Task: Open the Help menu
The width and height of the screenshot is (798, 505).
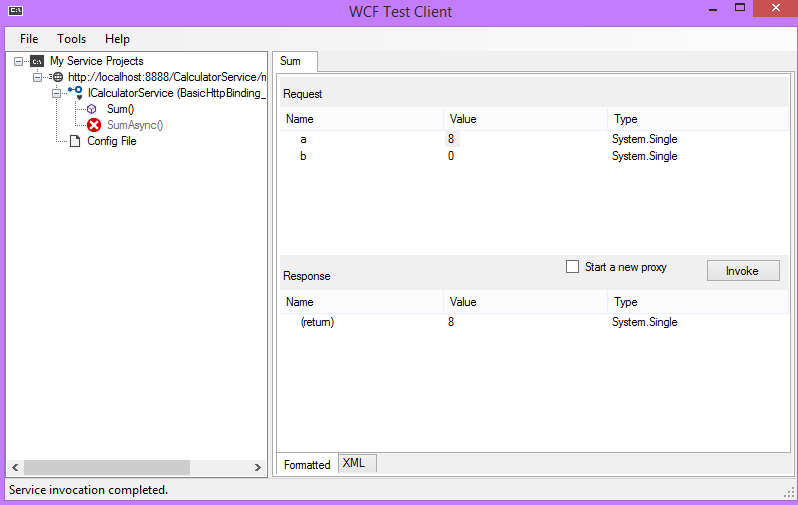Action: [117, 39]
